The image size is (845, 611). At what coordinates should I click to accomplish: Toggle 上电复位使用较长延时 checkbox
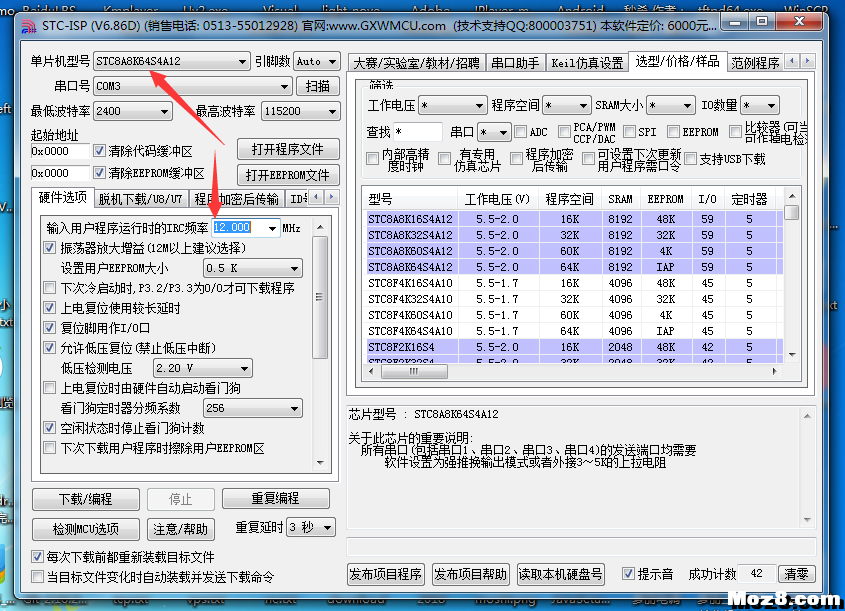click(50, 308)
